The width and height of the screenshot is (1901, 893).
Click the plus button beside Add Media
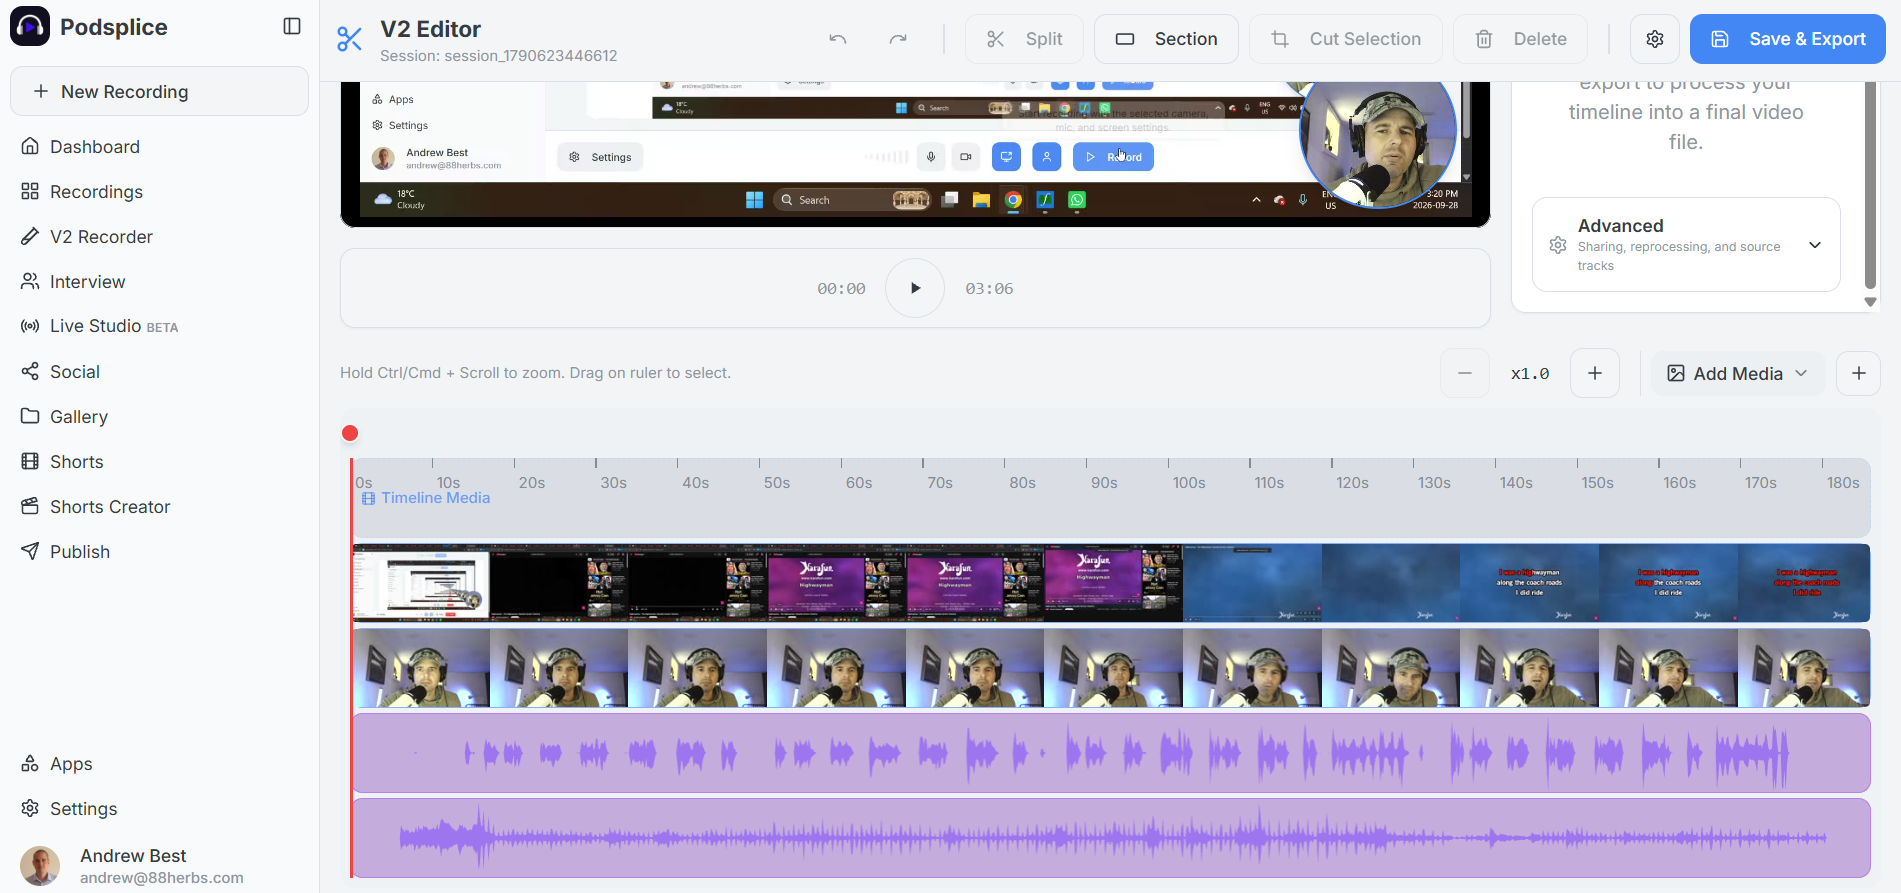tap(1859, 373)
